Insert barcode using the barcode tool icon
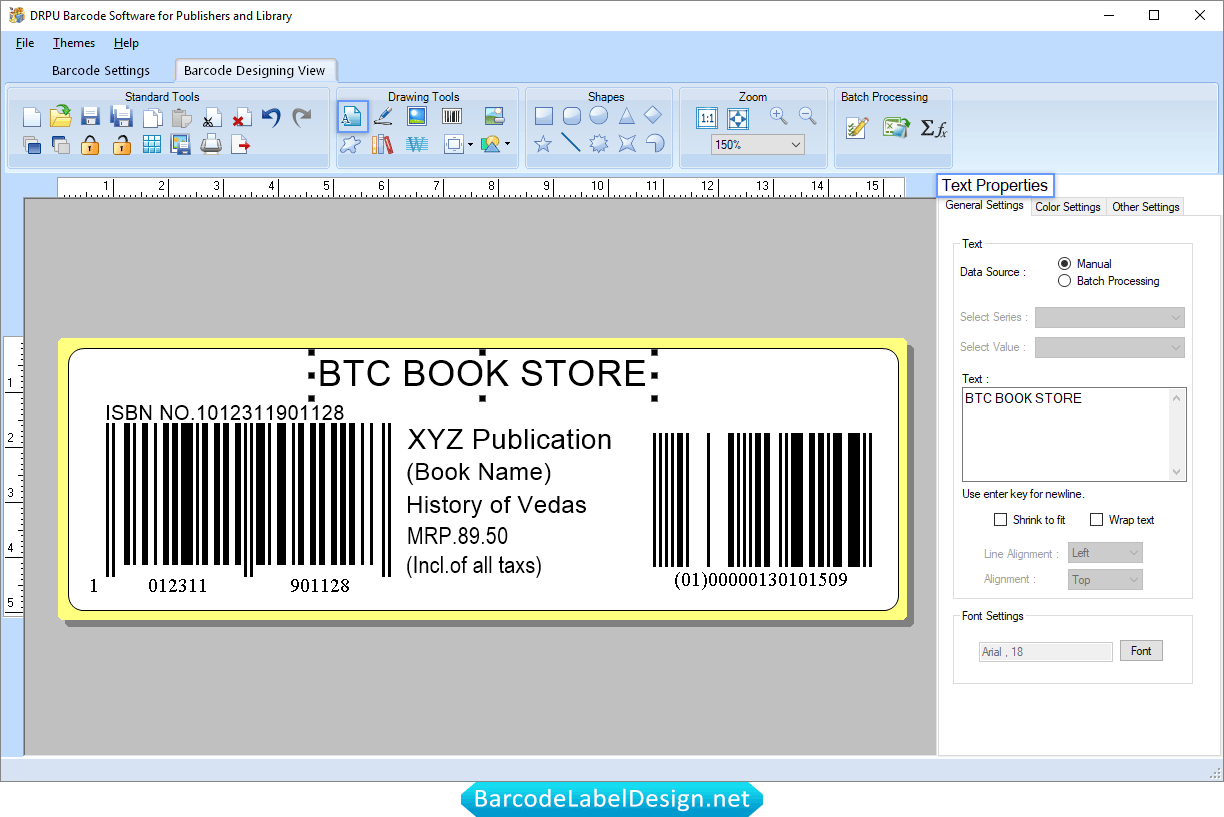The height and width of the screenshot is (817, 1224). tap(451, 117)
